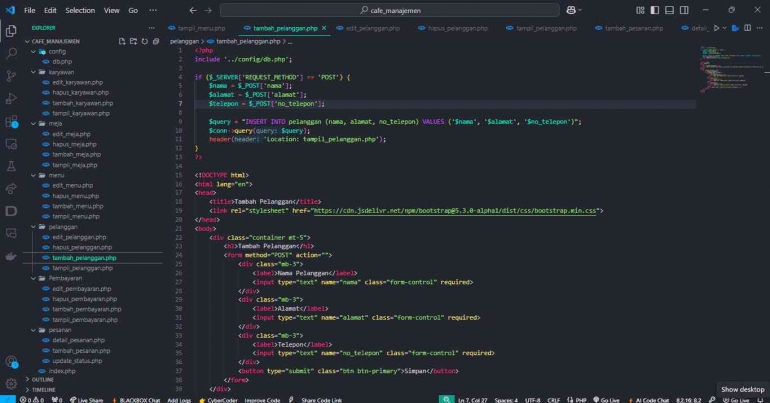Screen dimensions: 770x403
Task: Click the green search icon in status bar
Action: [446, 400]
